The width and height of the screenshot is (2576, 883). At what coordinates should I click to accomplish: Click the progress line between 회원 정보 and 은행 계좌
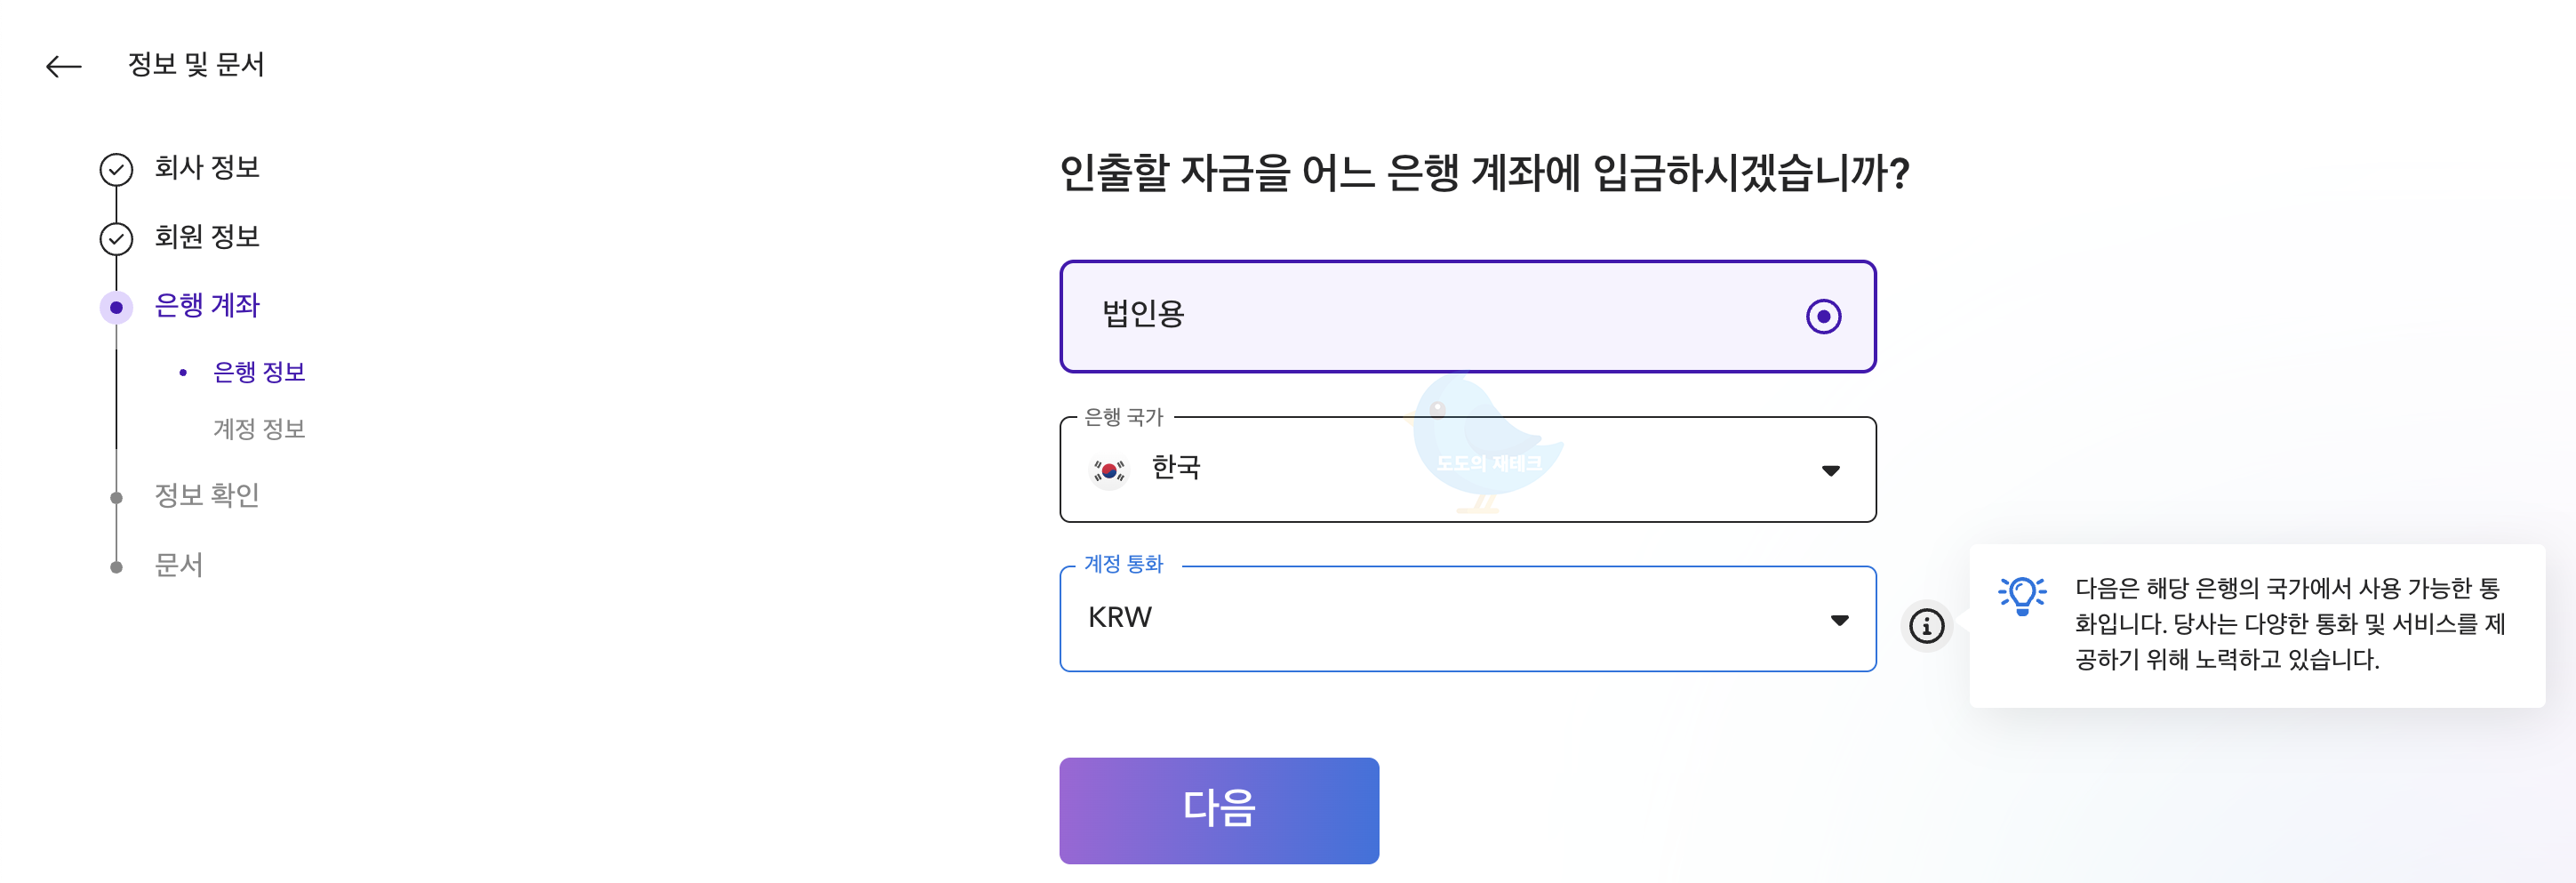click(117, 272)
